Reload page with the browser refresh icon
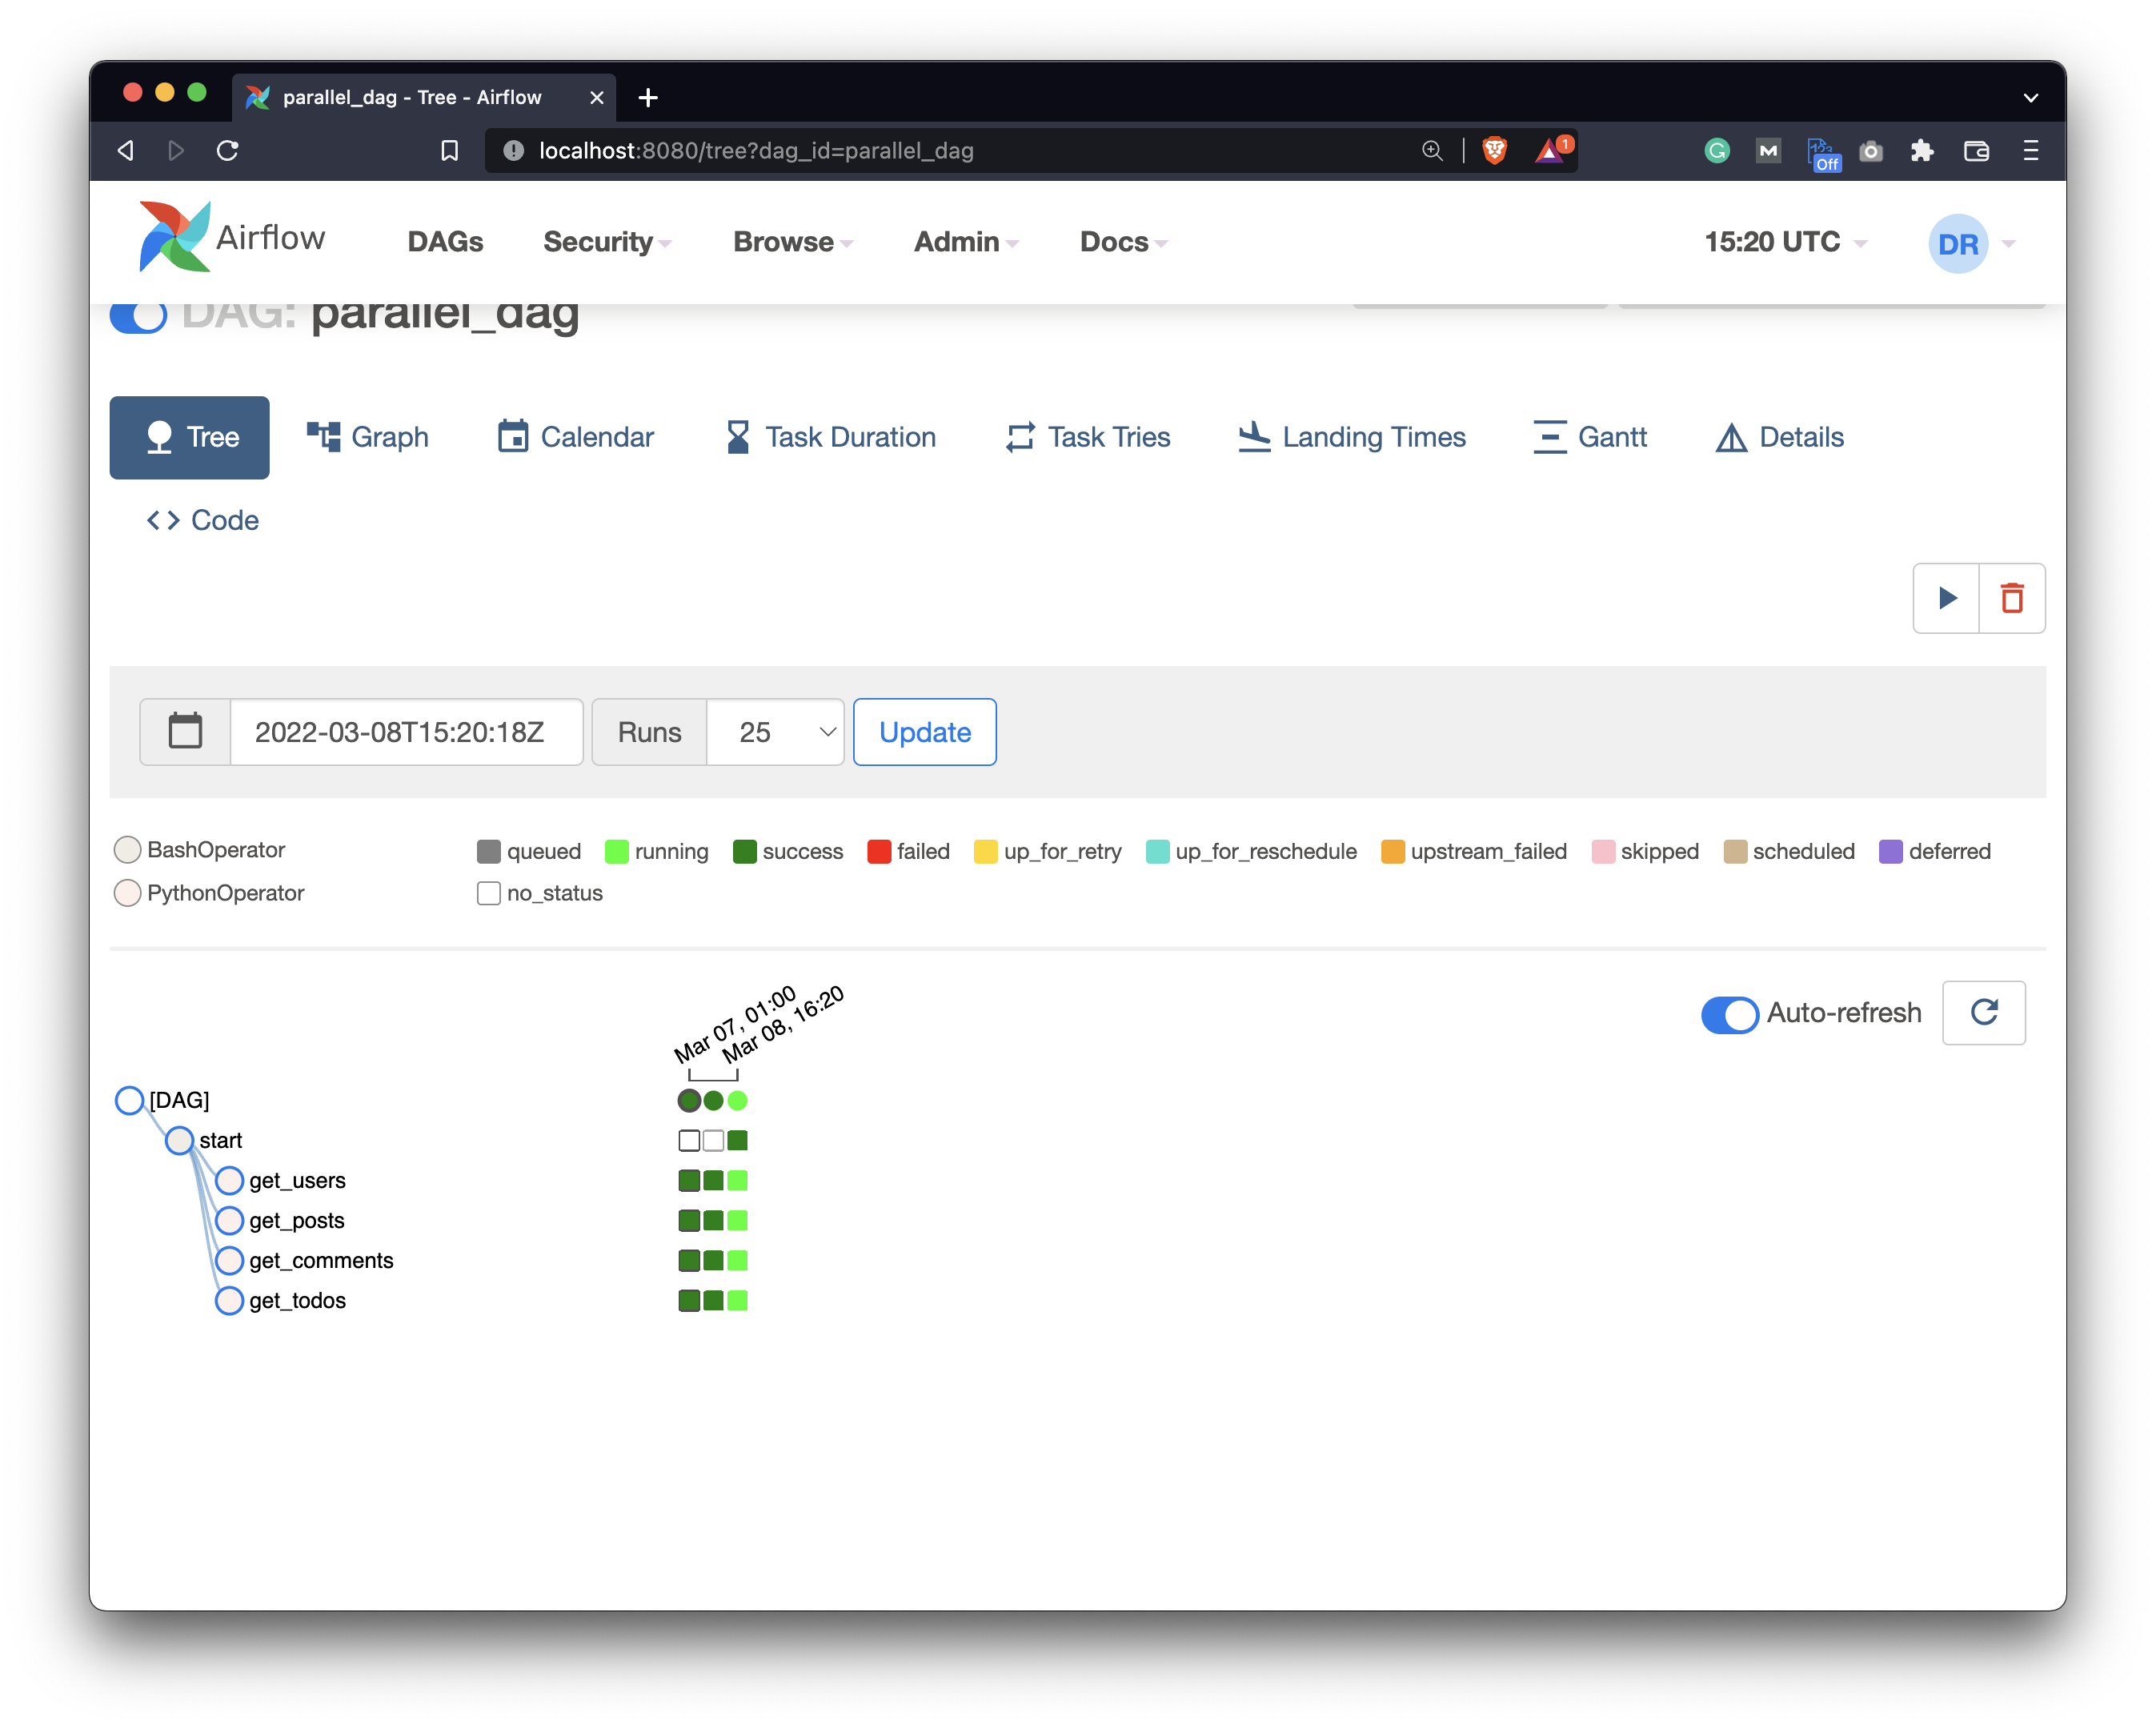This screenshot has width=2156, height=1729. (228, 150)
